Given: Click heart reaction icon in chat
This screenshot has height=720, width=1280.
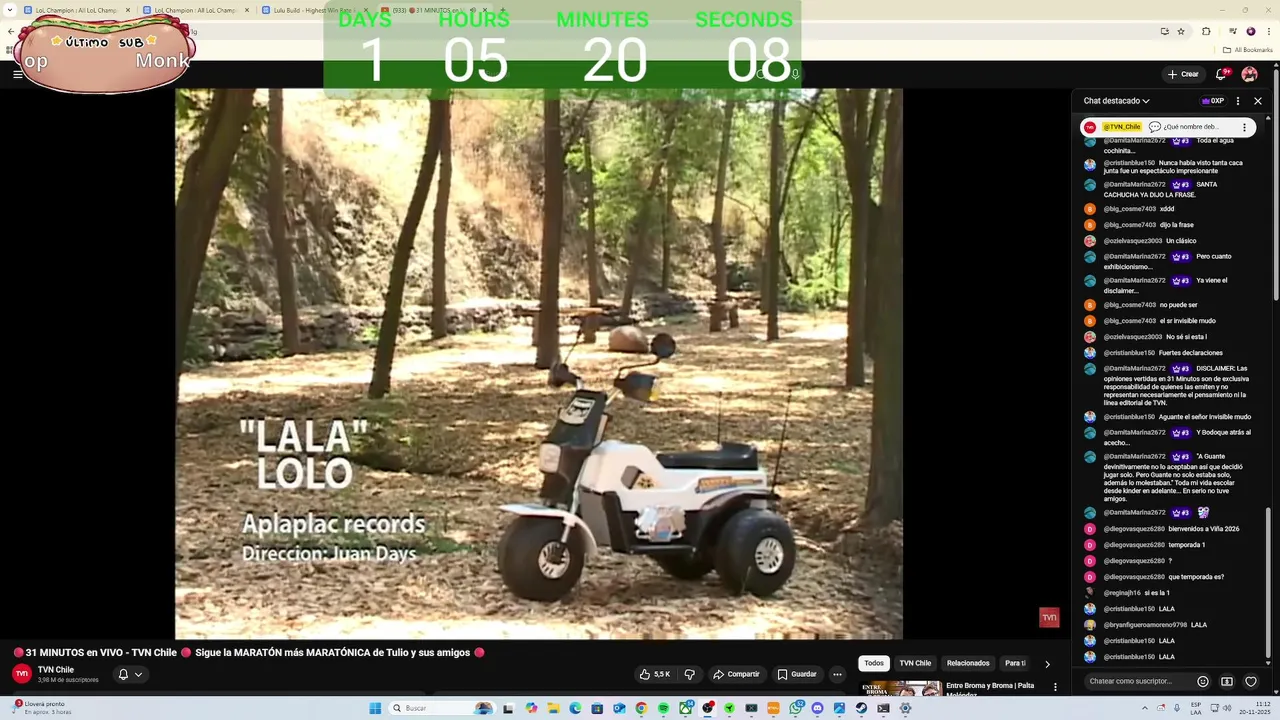Looking at the screenshot, I should pos(1251,681).
